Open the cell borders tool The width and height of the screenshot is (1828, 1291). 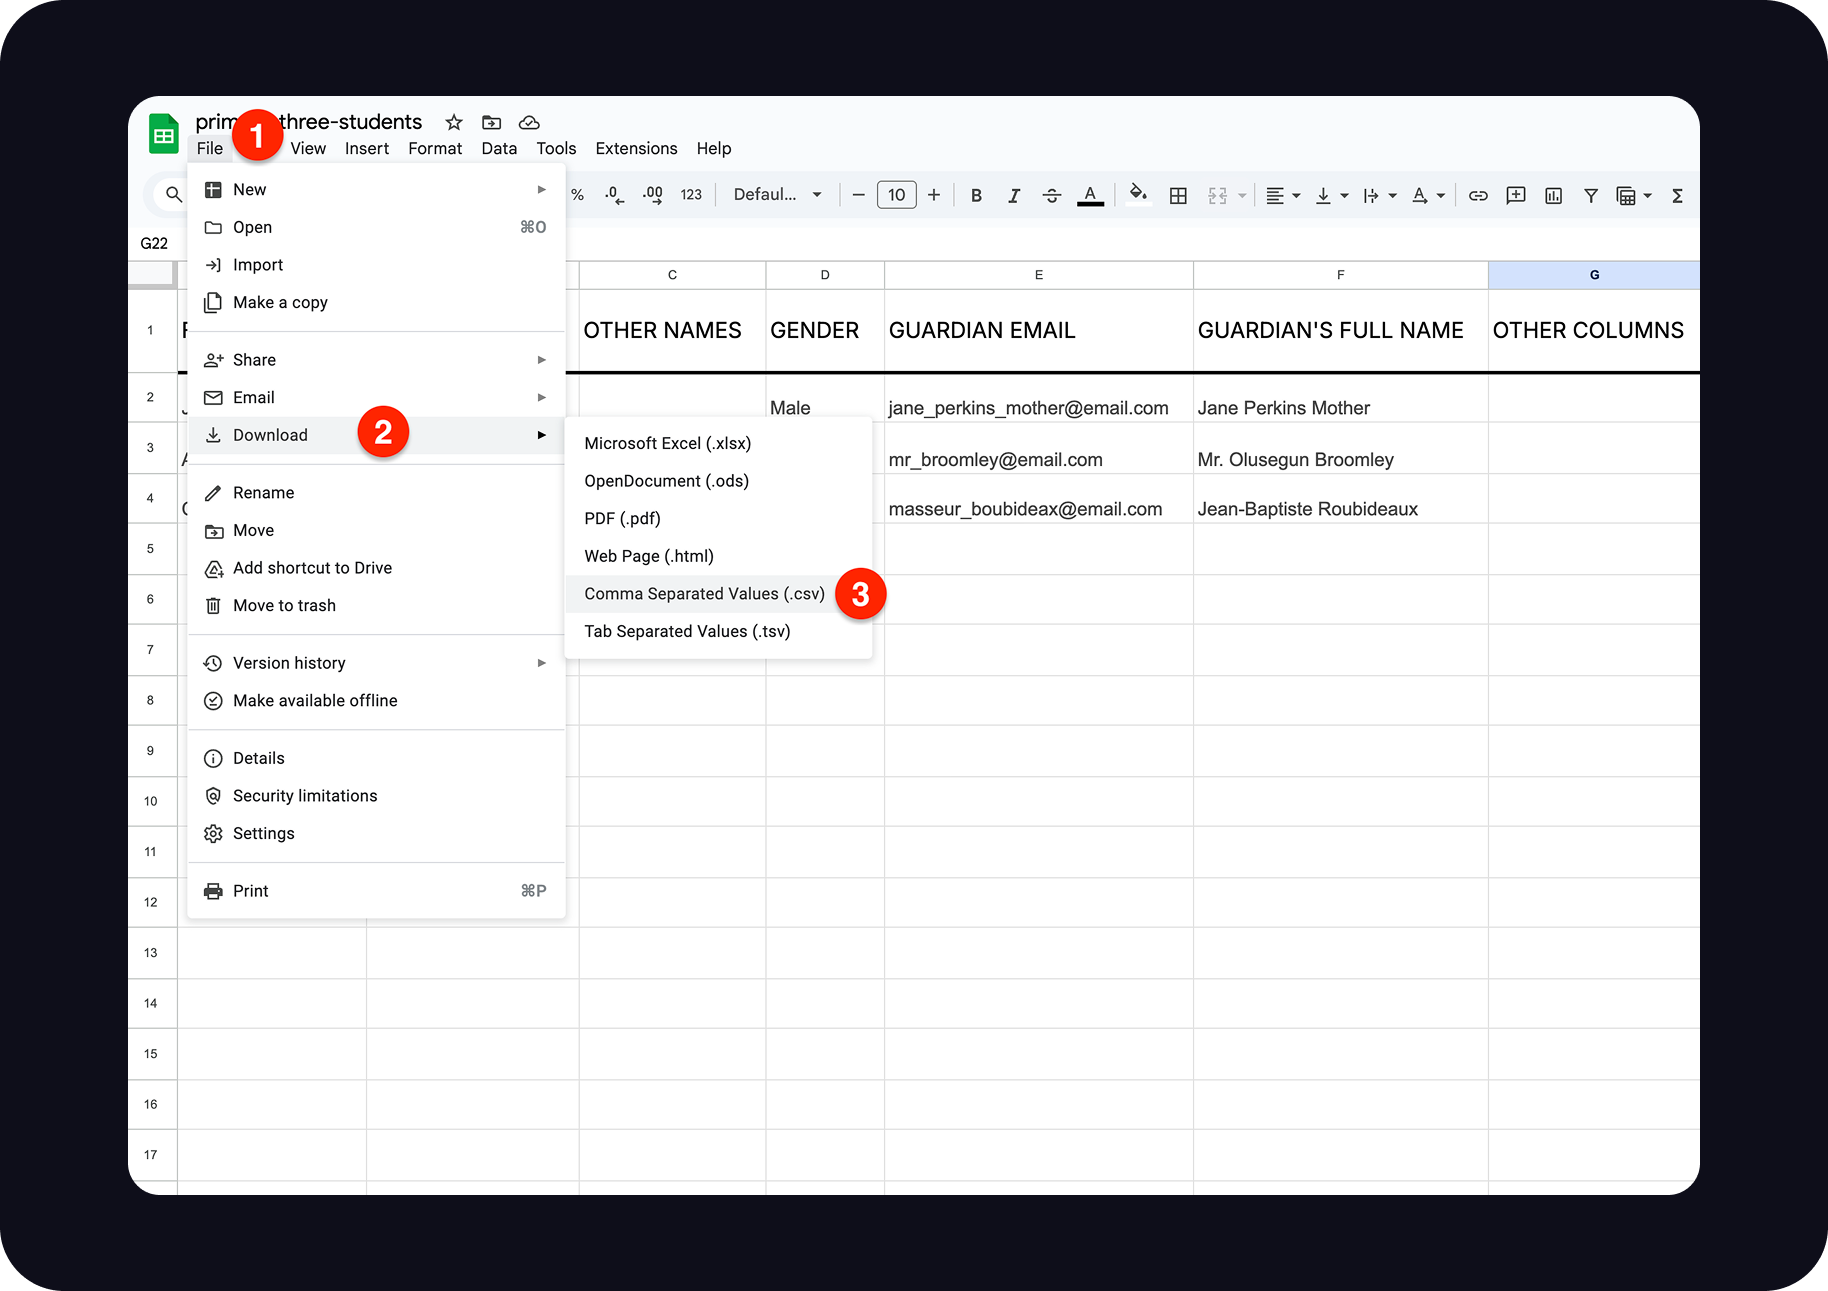1178,195
